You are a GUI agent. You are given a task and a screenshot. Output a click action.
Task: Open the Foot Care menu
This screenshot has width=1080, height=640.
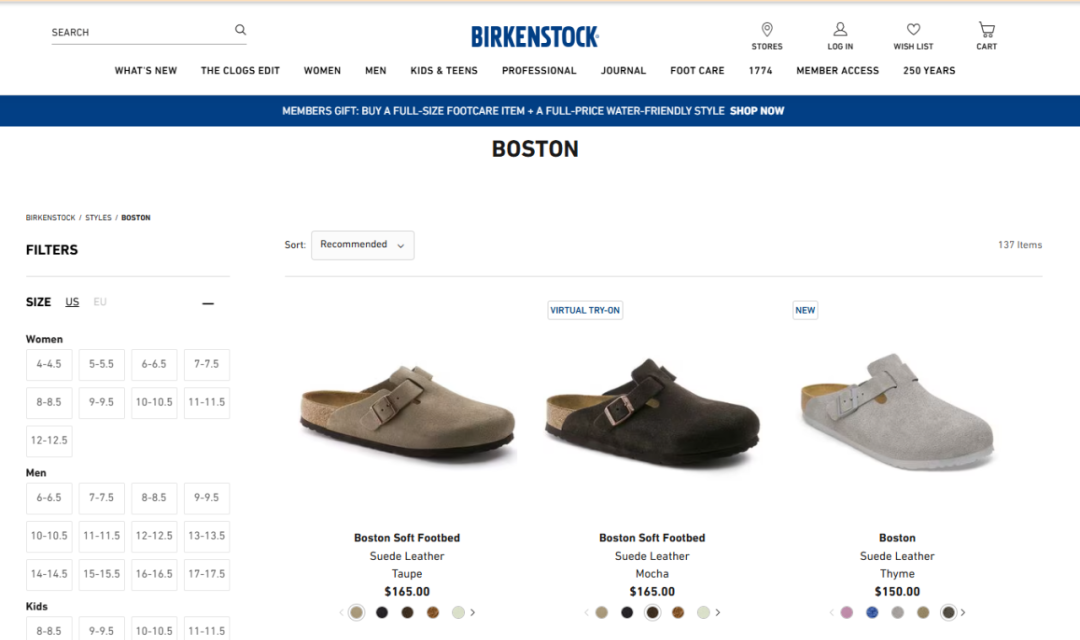point(697,71)
